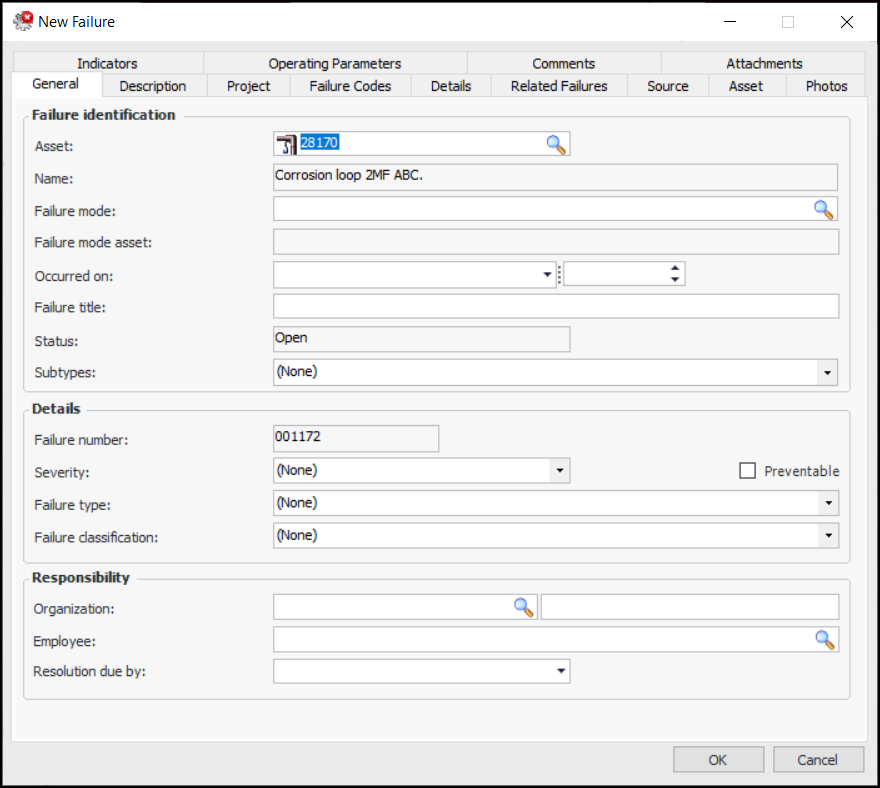Increase the Occurred on time with up arrow

676,269
